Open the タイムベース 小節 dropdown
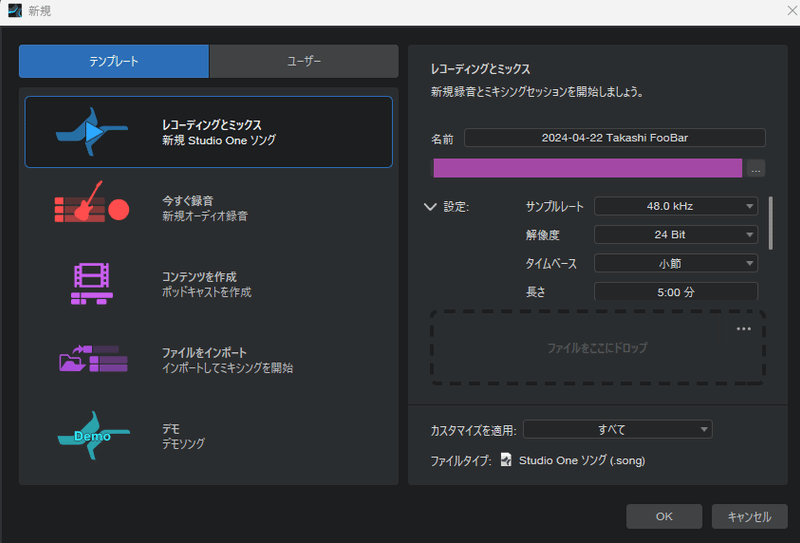 point(676,263)
